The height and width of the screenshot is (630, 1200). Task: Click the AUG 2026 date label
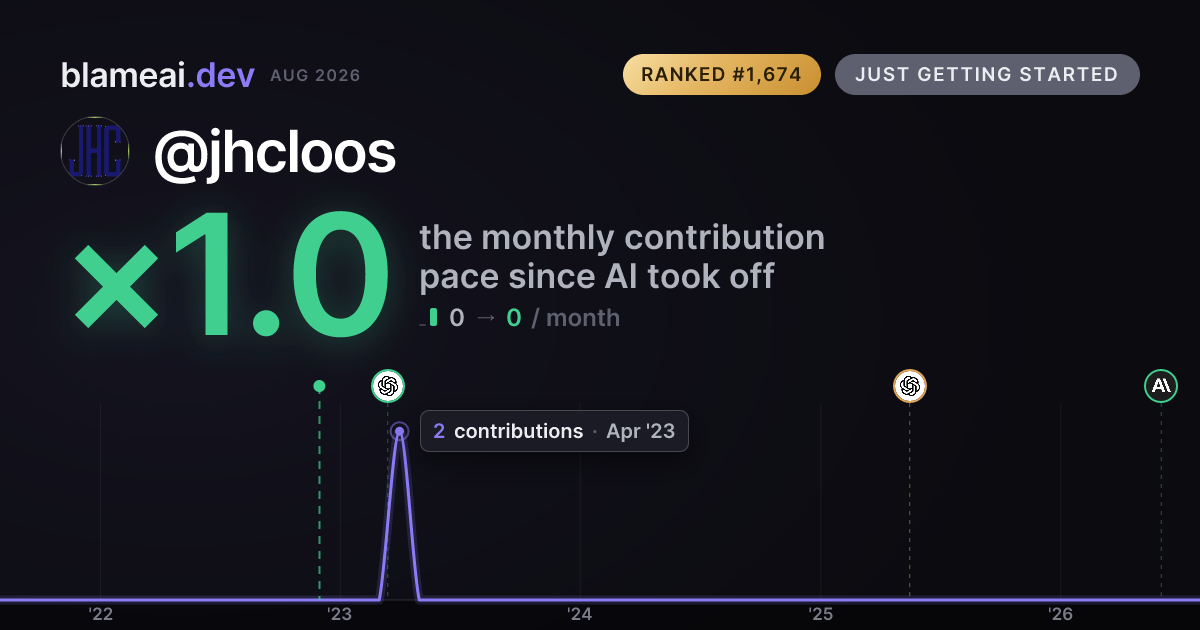315,76
